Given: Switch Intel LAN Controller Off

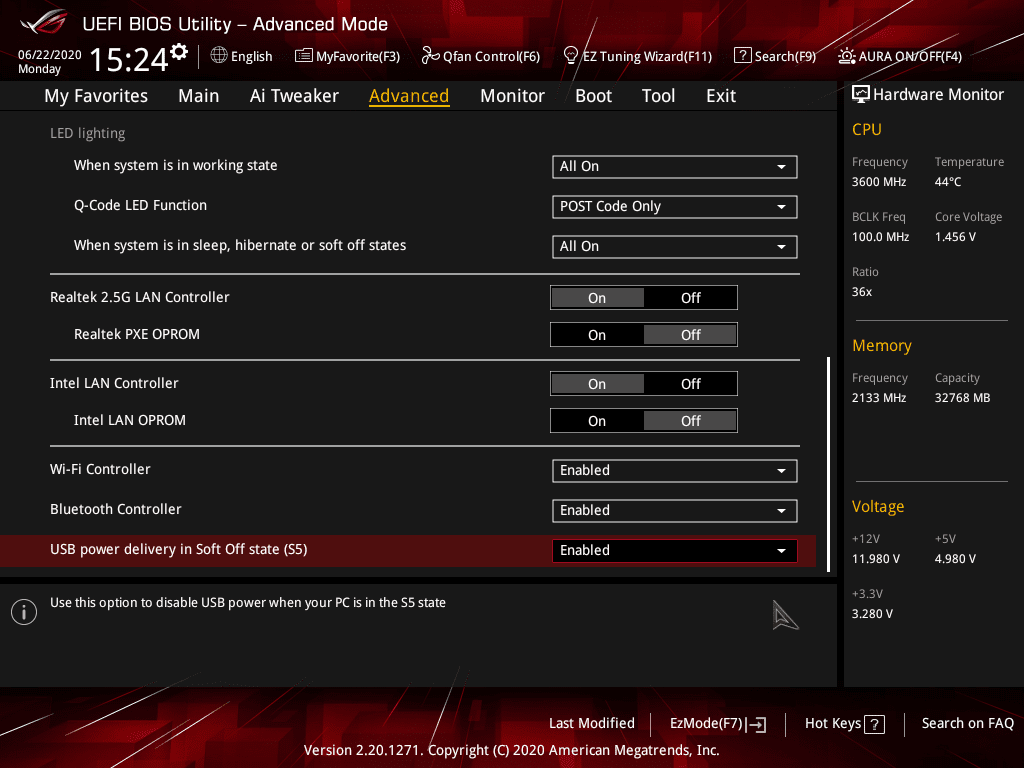Looking at the screenshot, I should (690, 384).
